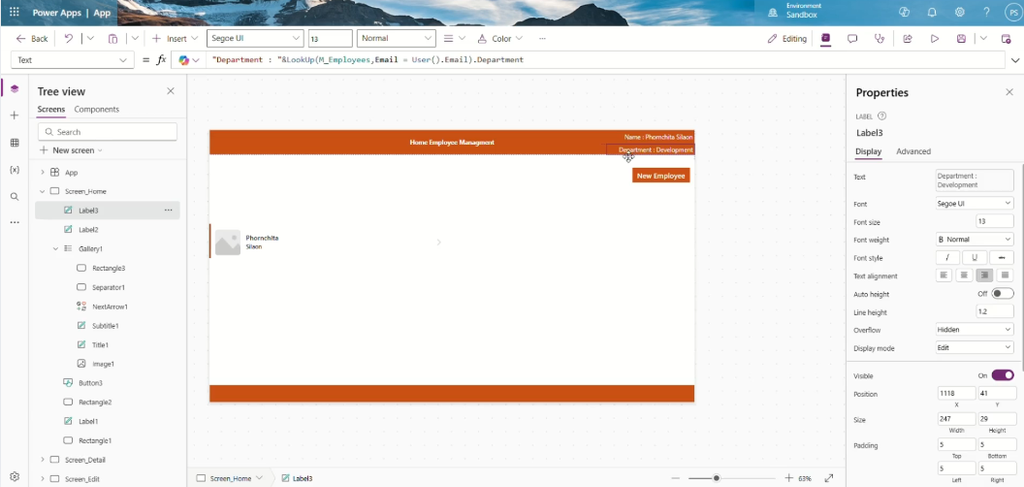Open the App checker stethoscope icon
Image resolution: width=1024 pixels, height=487 pixels.
(879, 39)
